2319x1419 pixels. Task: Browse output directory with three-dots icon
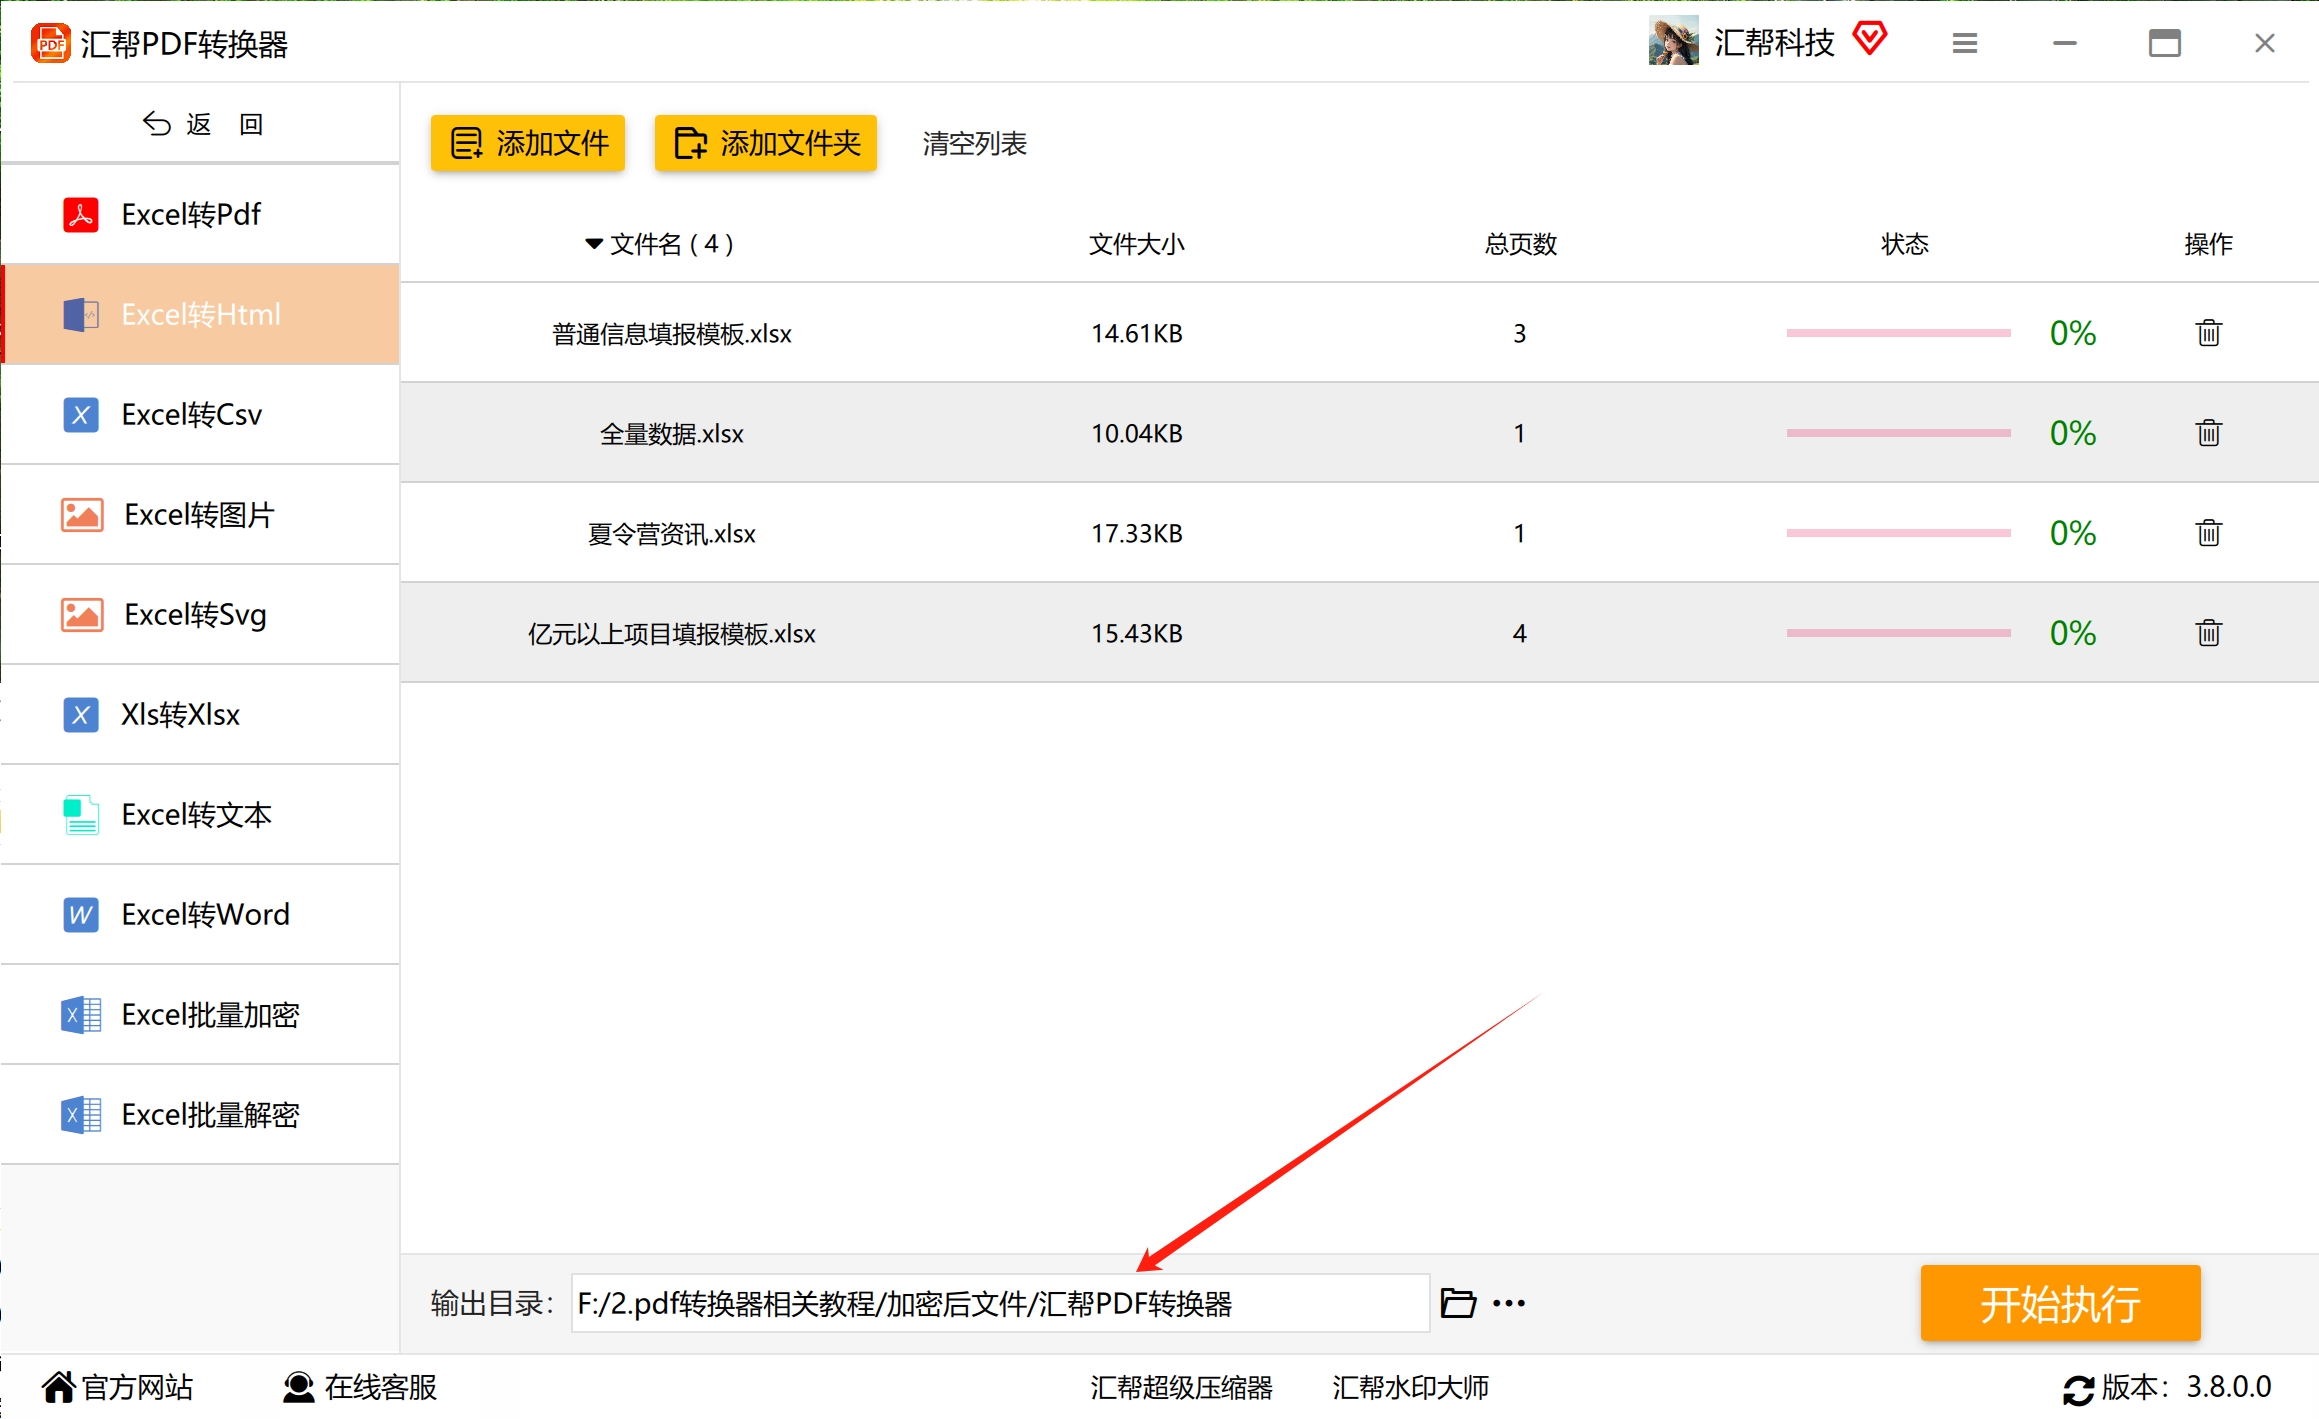[1509, 1303]
